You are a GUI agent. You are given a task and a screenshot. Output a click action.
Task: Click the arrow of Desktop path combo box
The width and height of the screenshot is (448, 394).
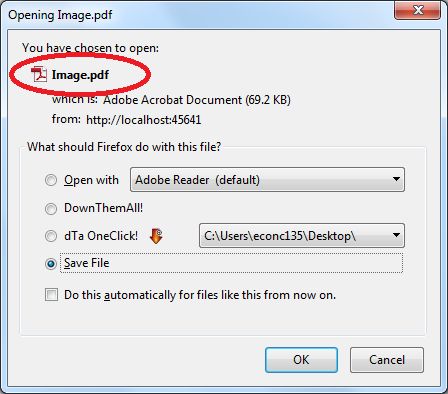pyautogui.click(x=396, y=235)
